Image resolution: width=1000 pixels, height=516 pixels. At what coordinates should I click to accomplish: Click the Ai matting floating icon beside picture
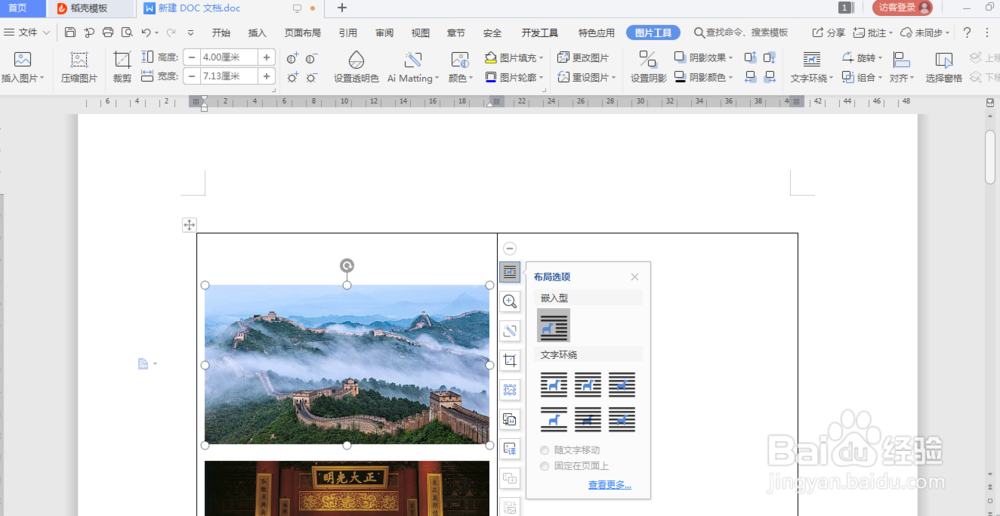click(x=510, y=331)
